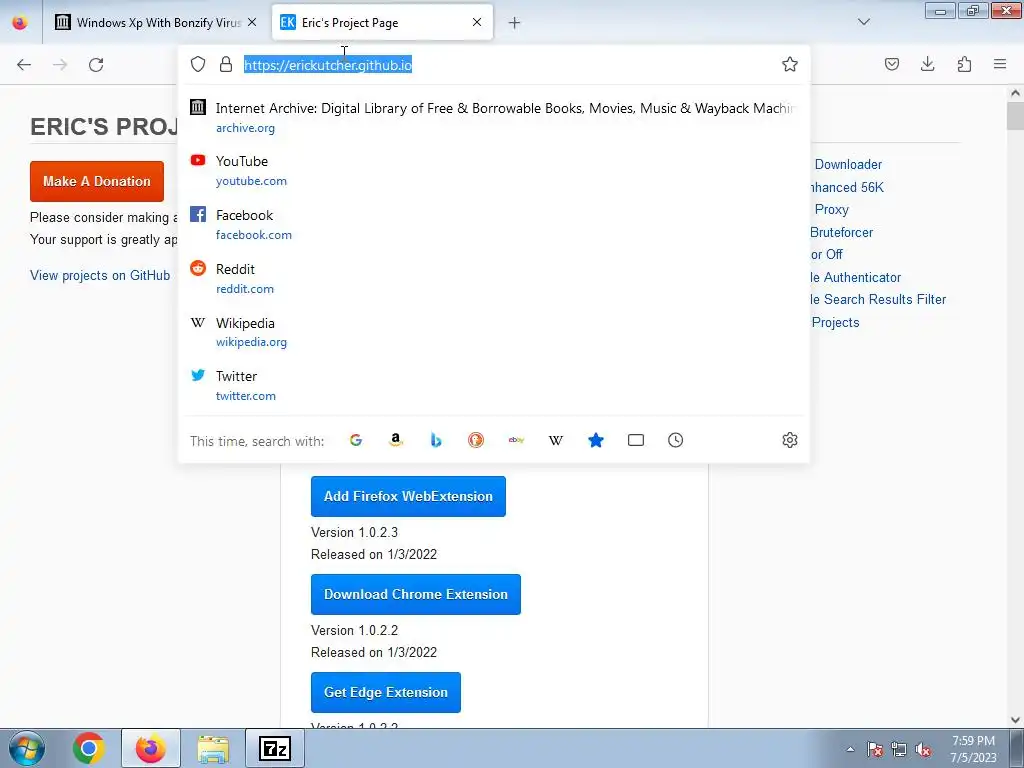Open the network tray icon
Viewport: 1024px width, 768px height.
coord(899,749)
